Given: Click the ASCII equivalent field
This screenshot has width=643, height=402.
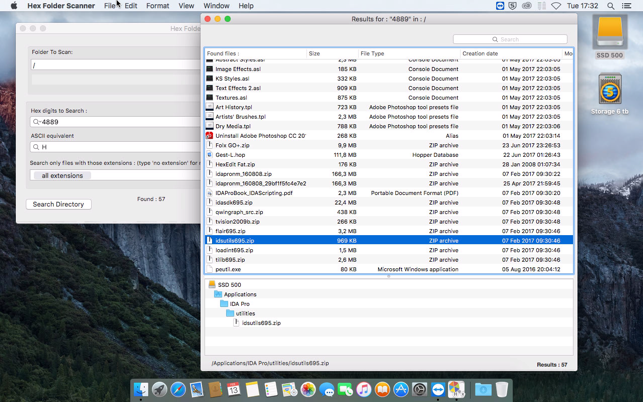Looking at the screenshot, I should tap(116, 147).
